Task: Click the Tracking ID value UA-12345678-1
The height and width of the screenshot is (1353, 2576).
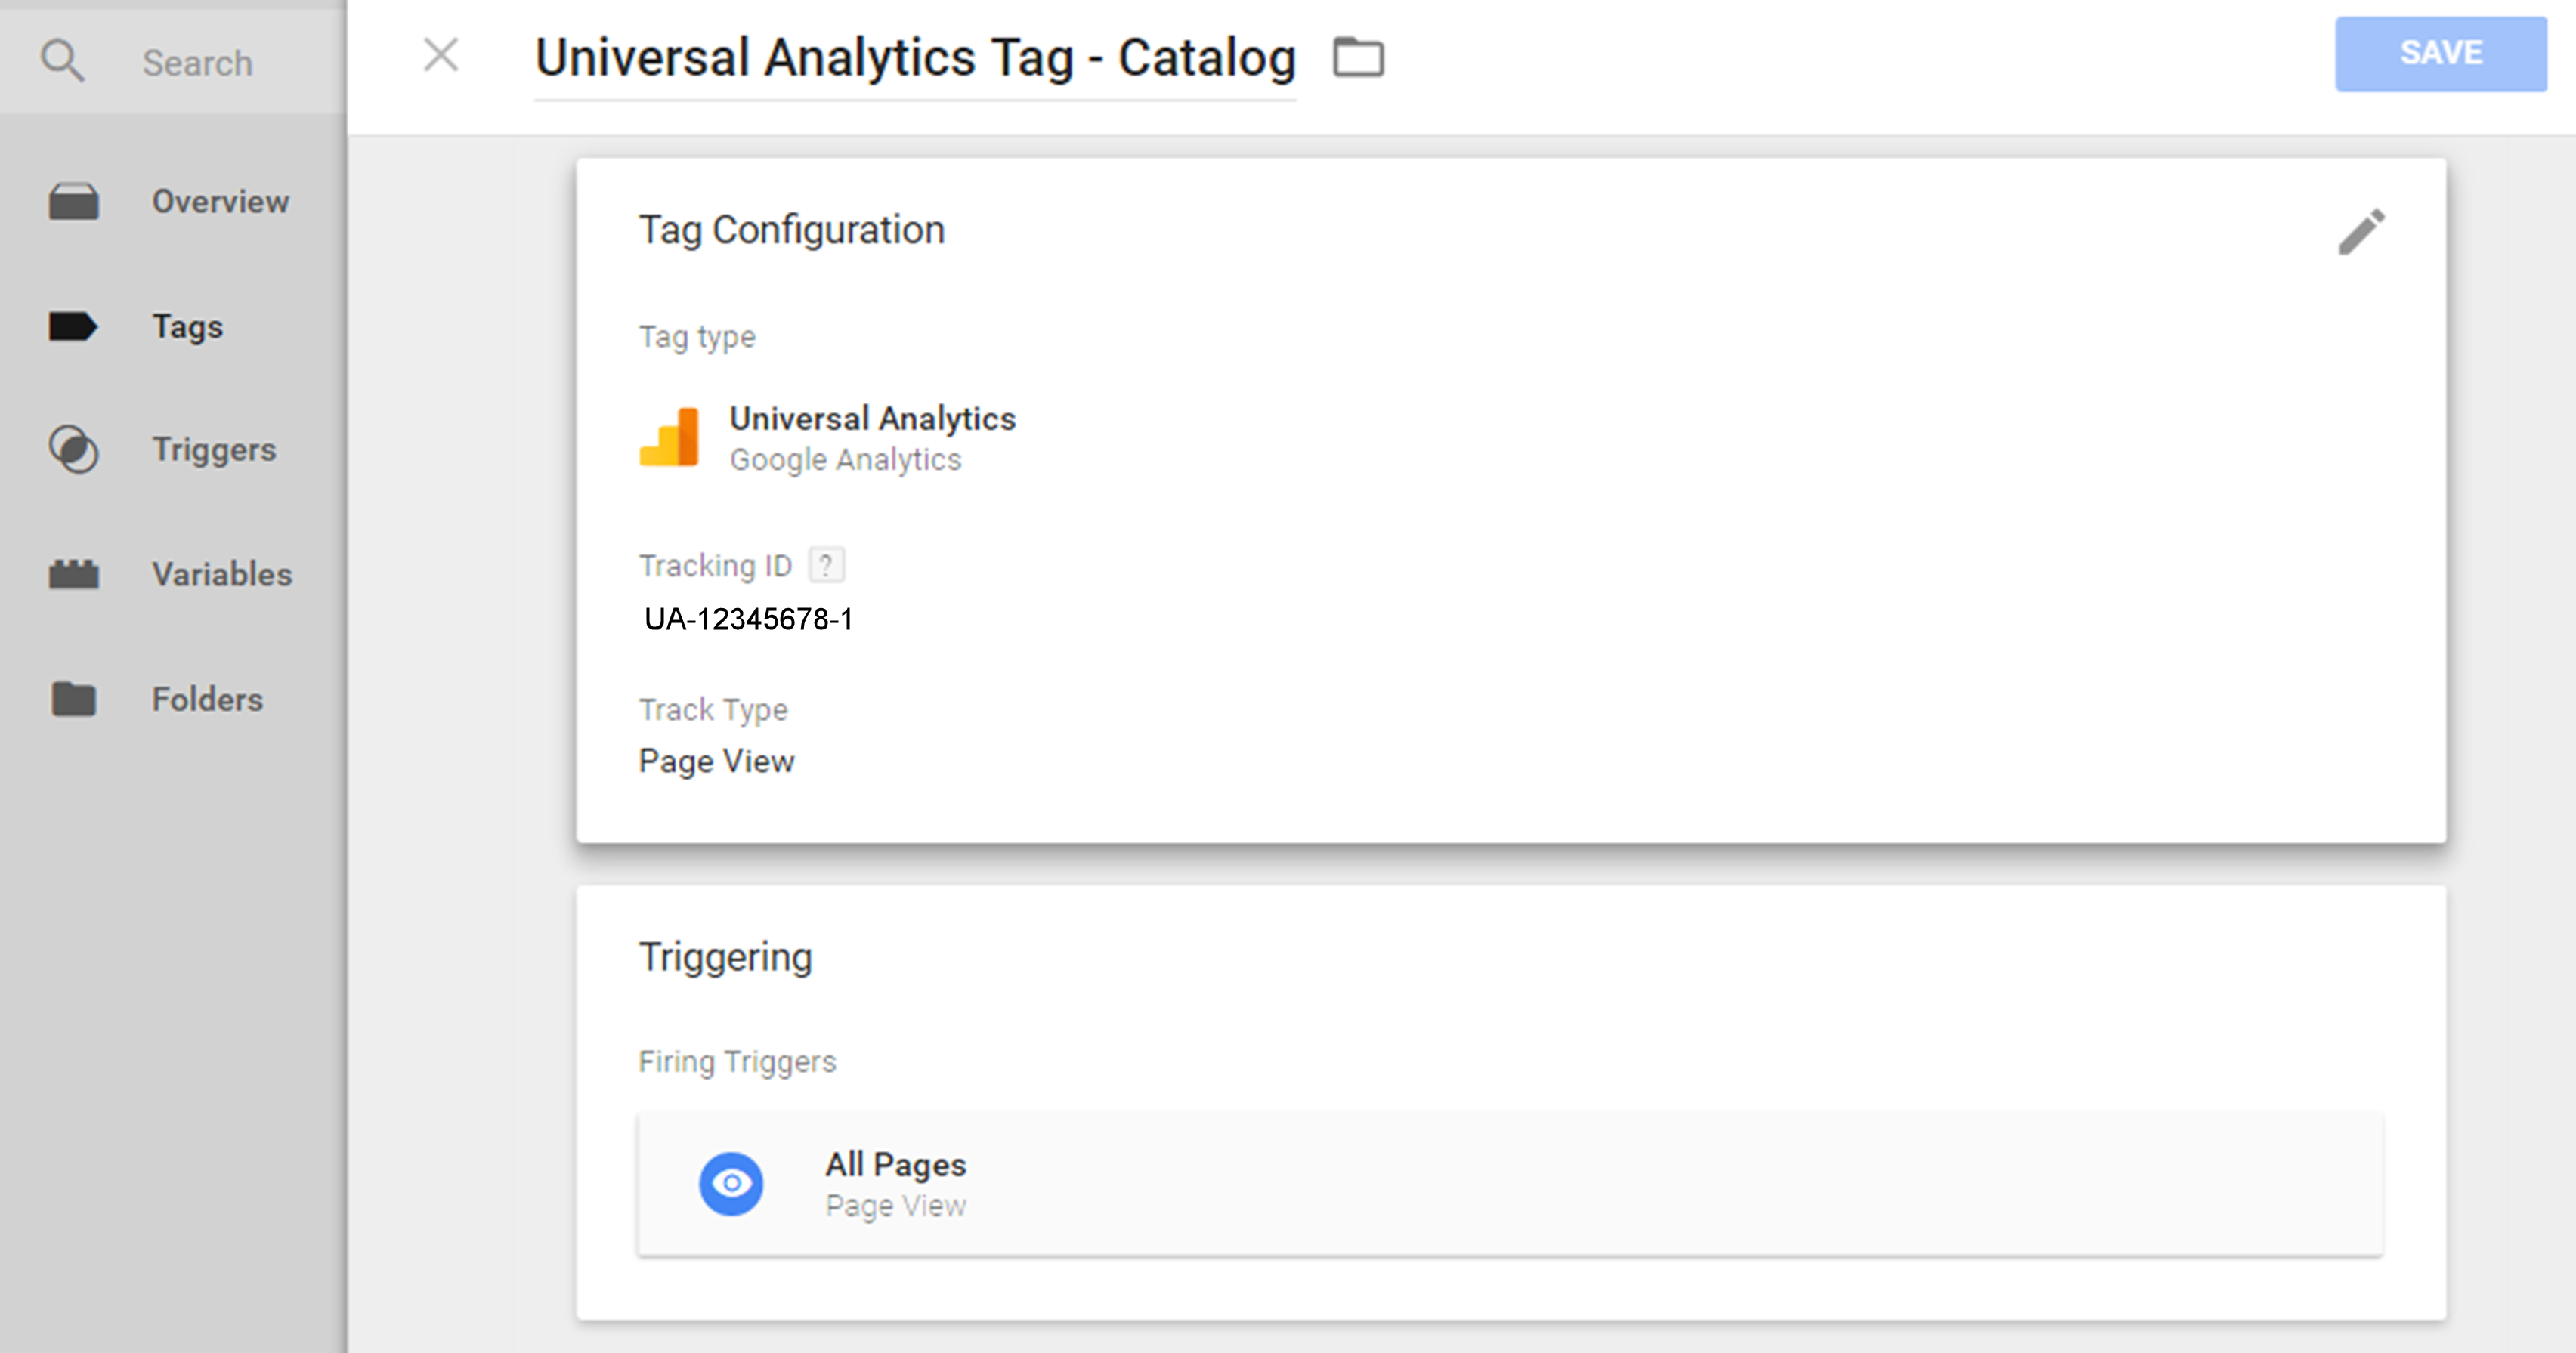Action: coord(751,618)
